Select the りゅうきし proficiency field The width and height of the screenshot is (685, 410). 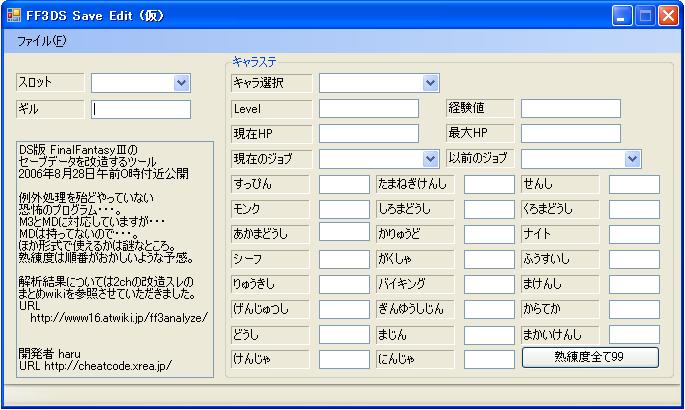pyautogui.click(x=344, y=285)
